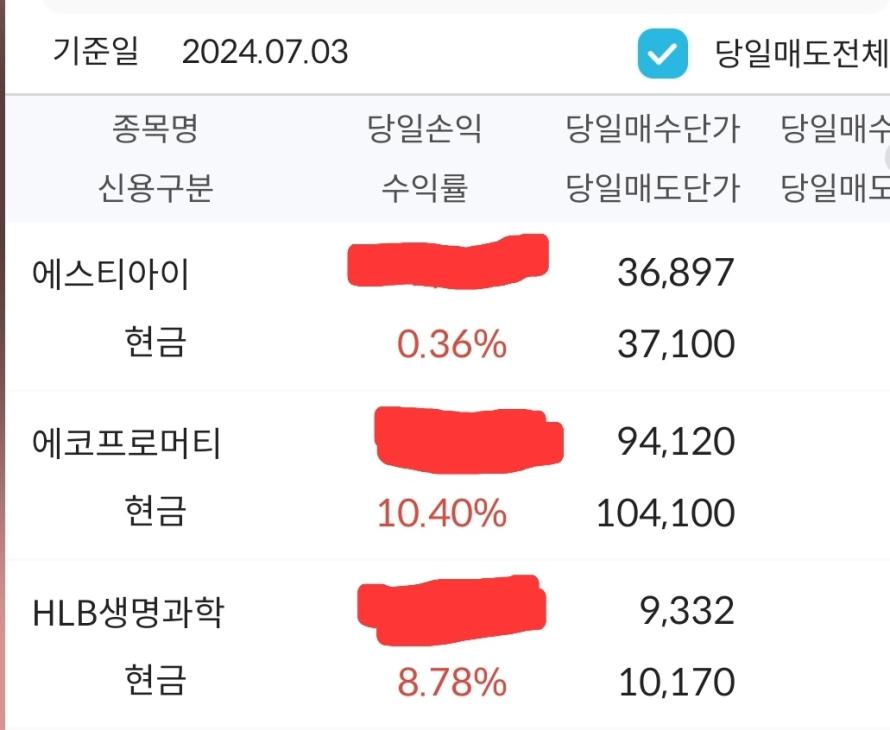This screenshot has width=890, height=730.
Task: Tap the 36,897 buy price value
Action: tap(675, 272)
